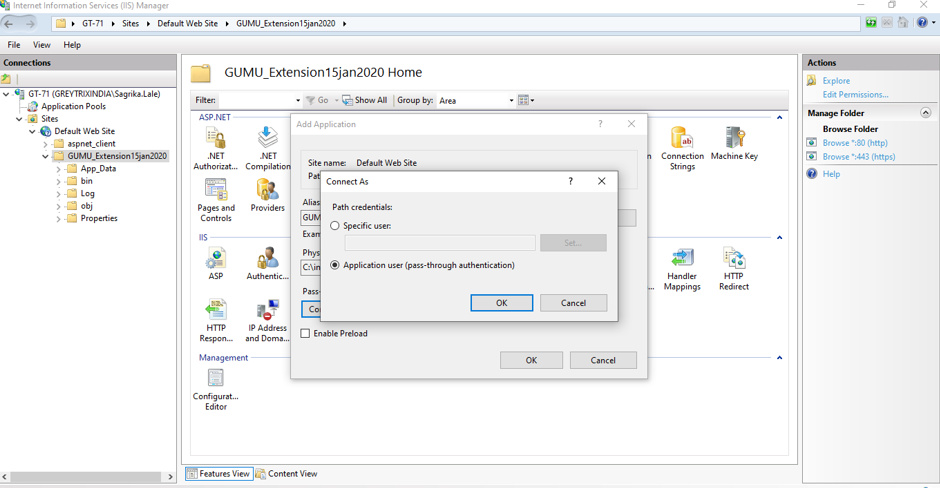Toggle the Enable Preload checkbox
This screenshot has height=488, width=940.
[x=306, y=333]
